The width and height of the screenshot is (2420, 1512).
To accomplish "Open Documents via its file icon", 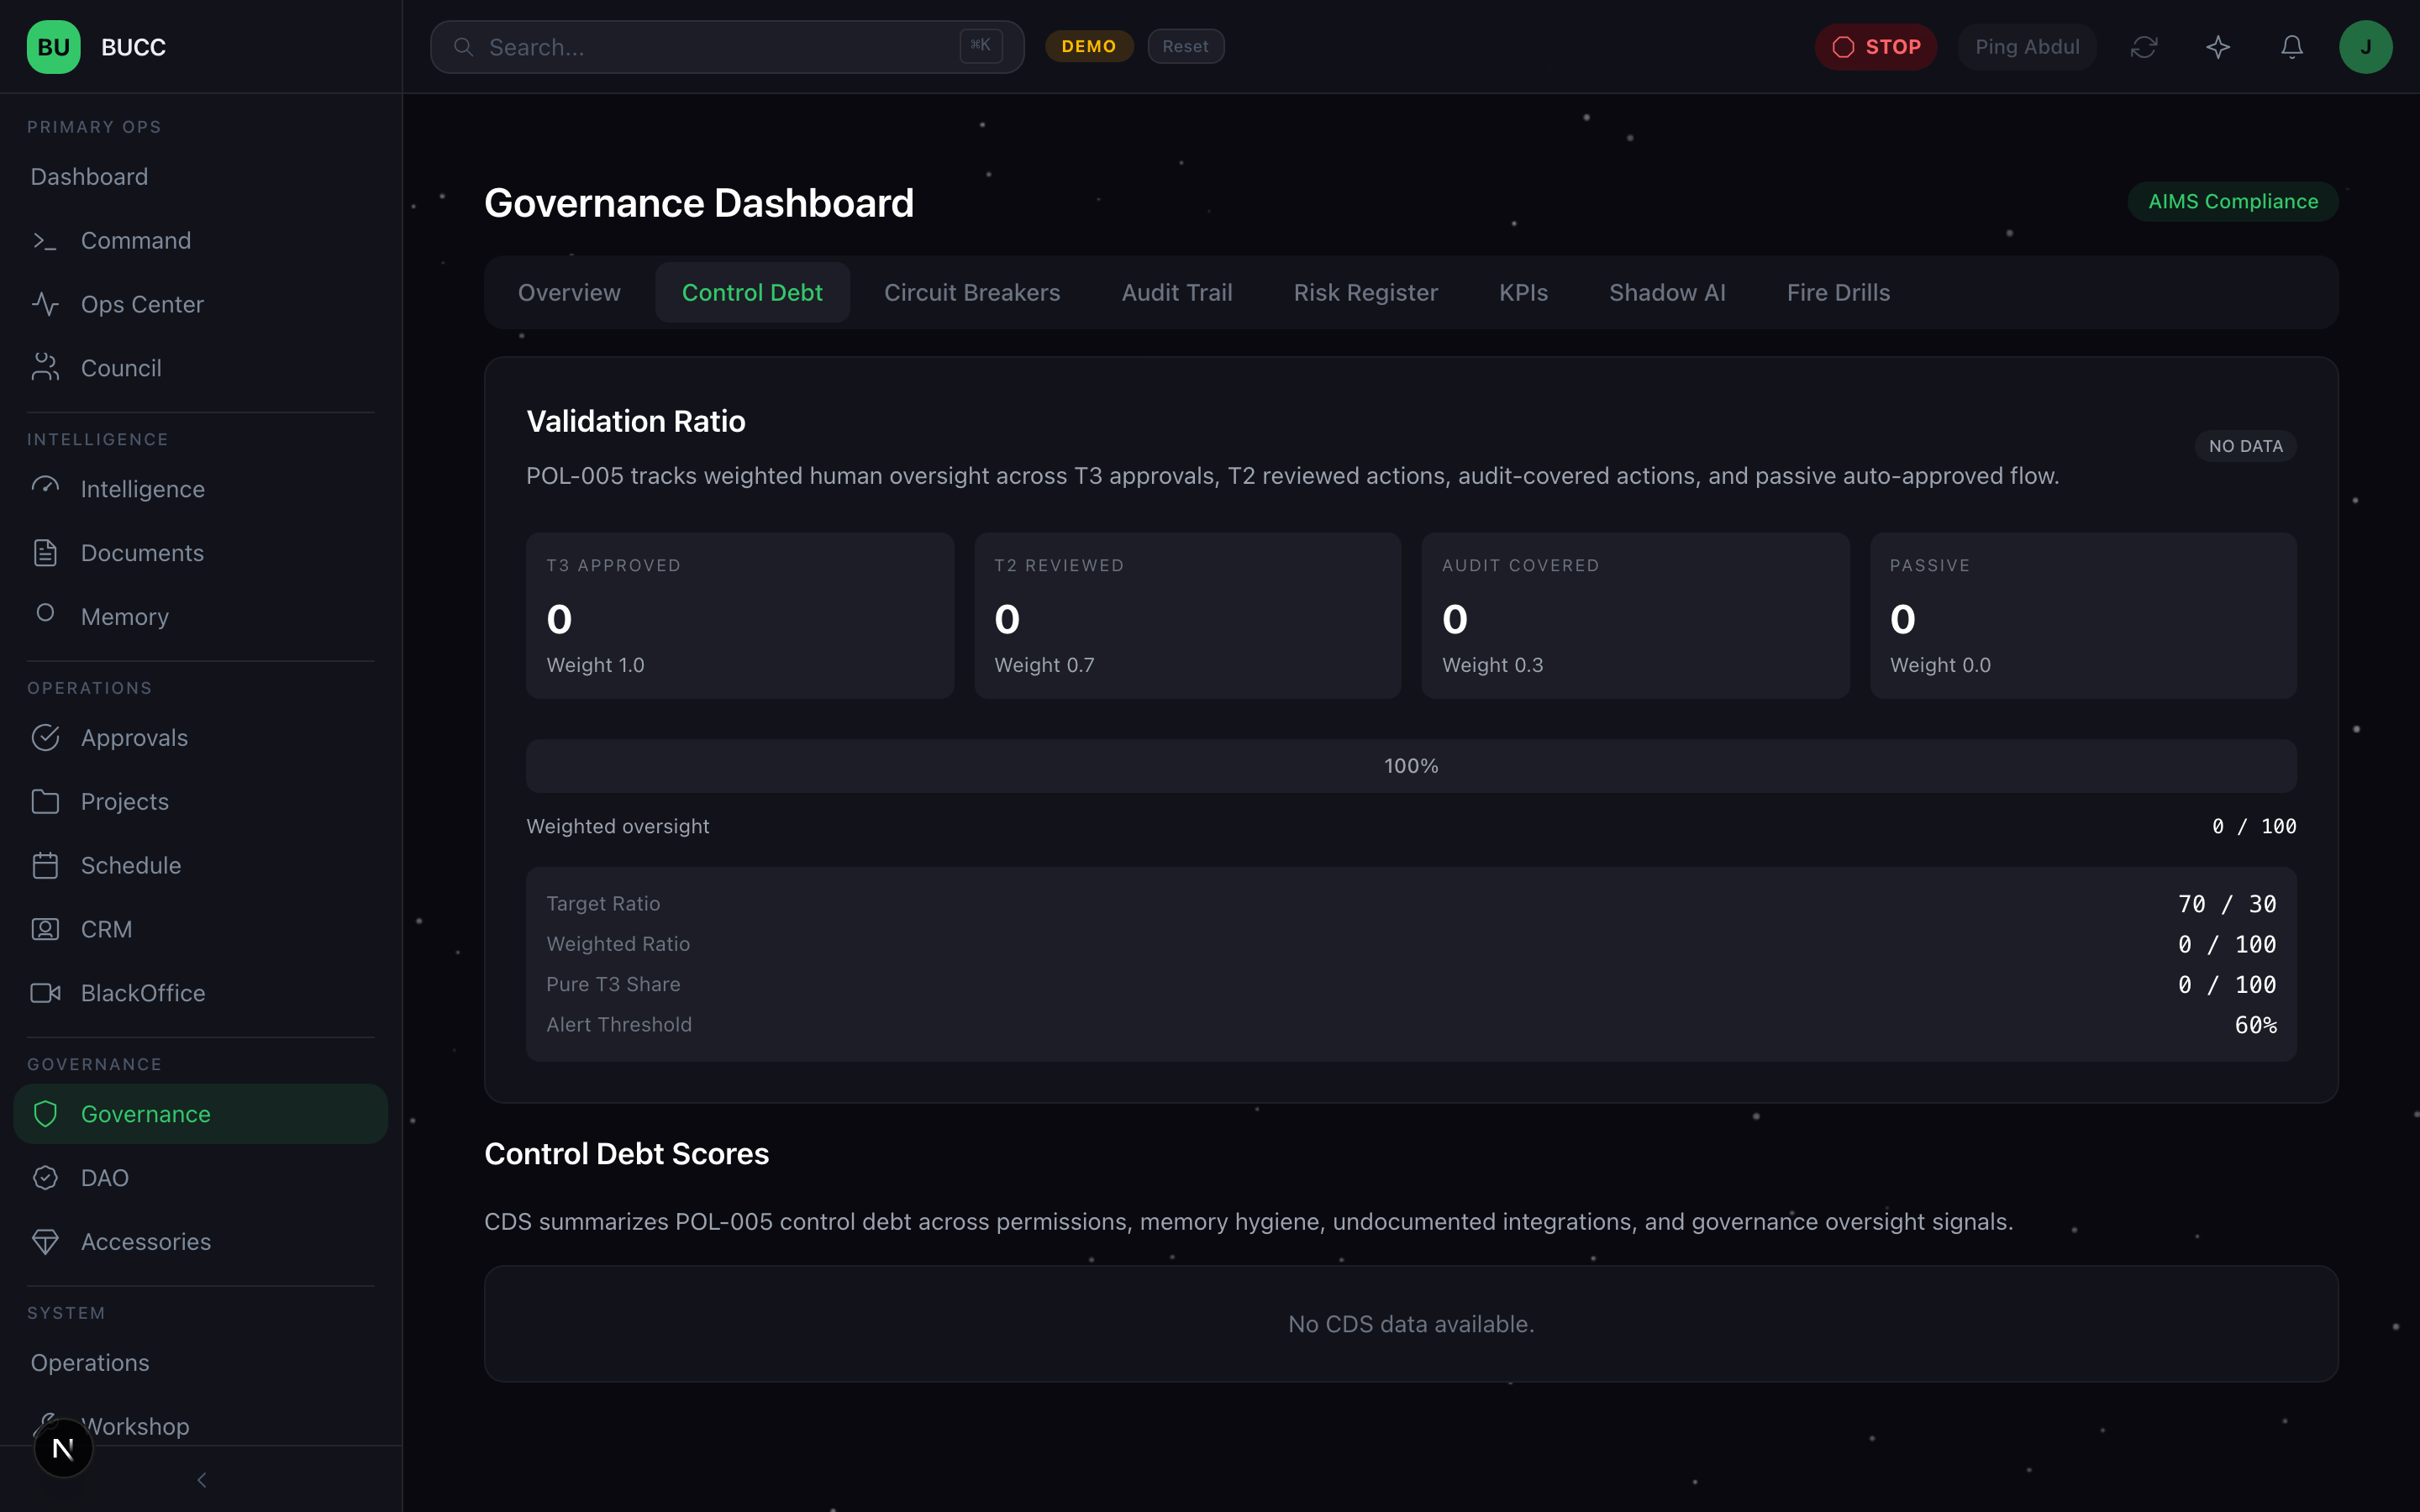I will click(45, 553).
